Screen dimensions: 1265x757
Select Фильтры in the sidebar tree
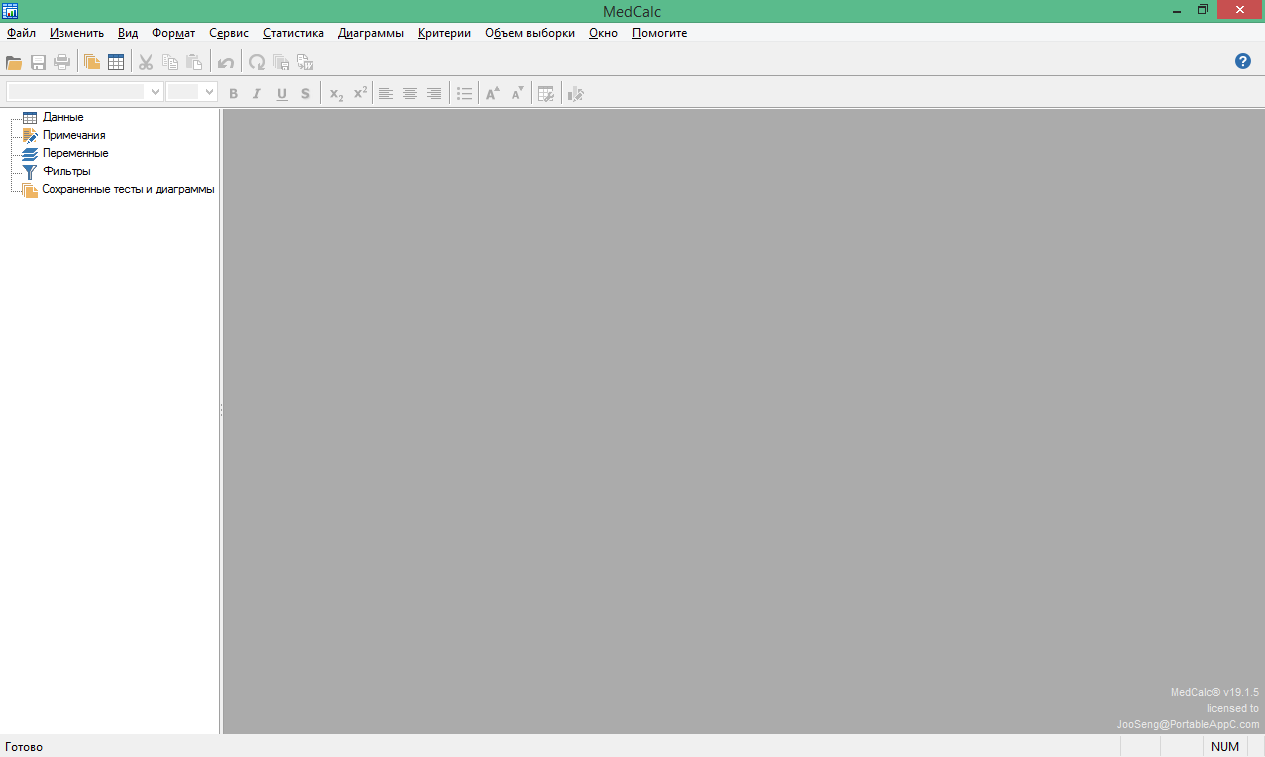click(66, 171)
